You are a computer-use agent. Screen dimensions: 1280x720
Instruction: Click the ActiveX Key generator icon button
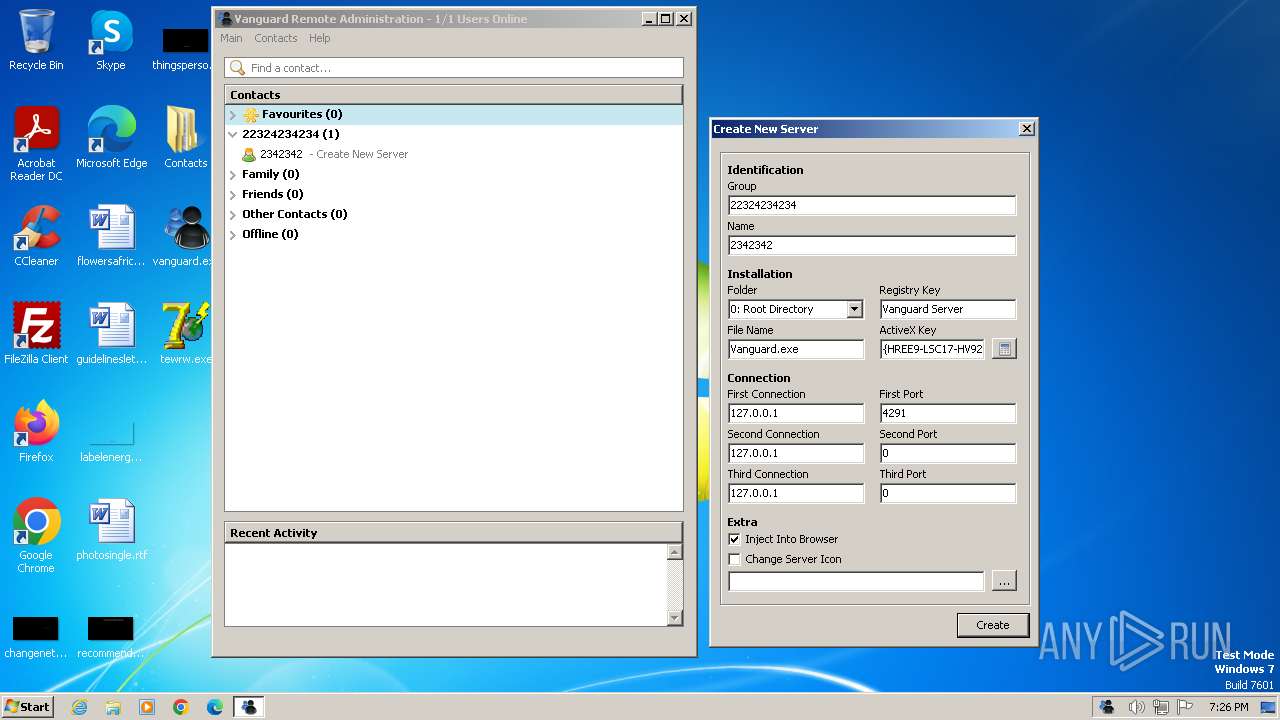(1004, 349)
